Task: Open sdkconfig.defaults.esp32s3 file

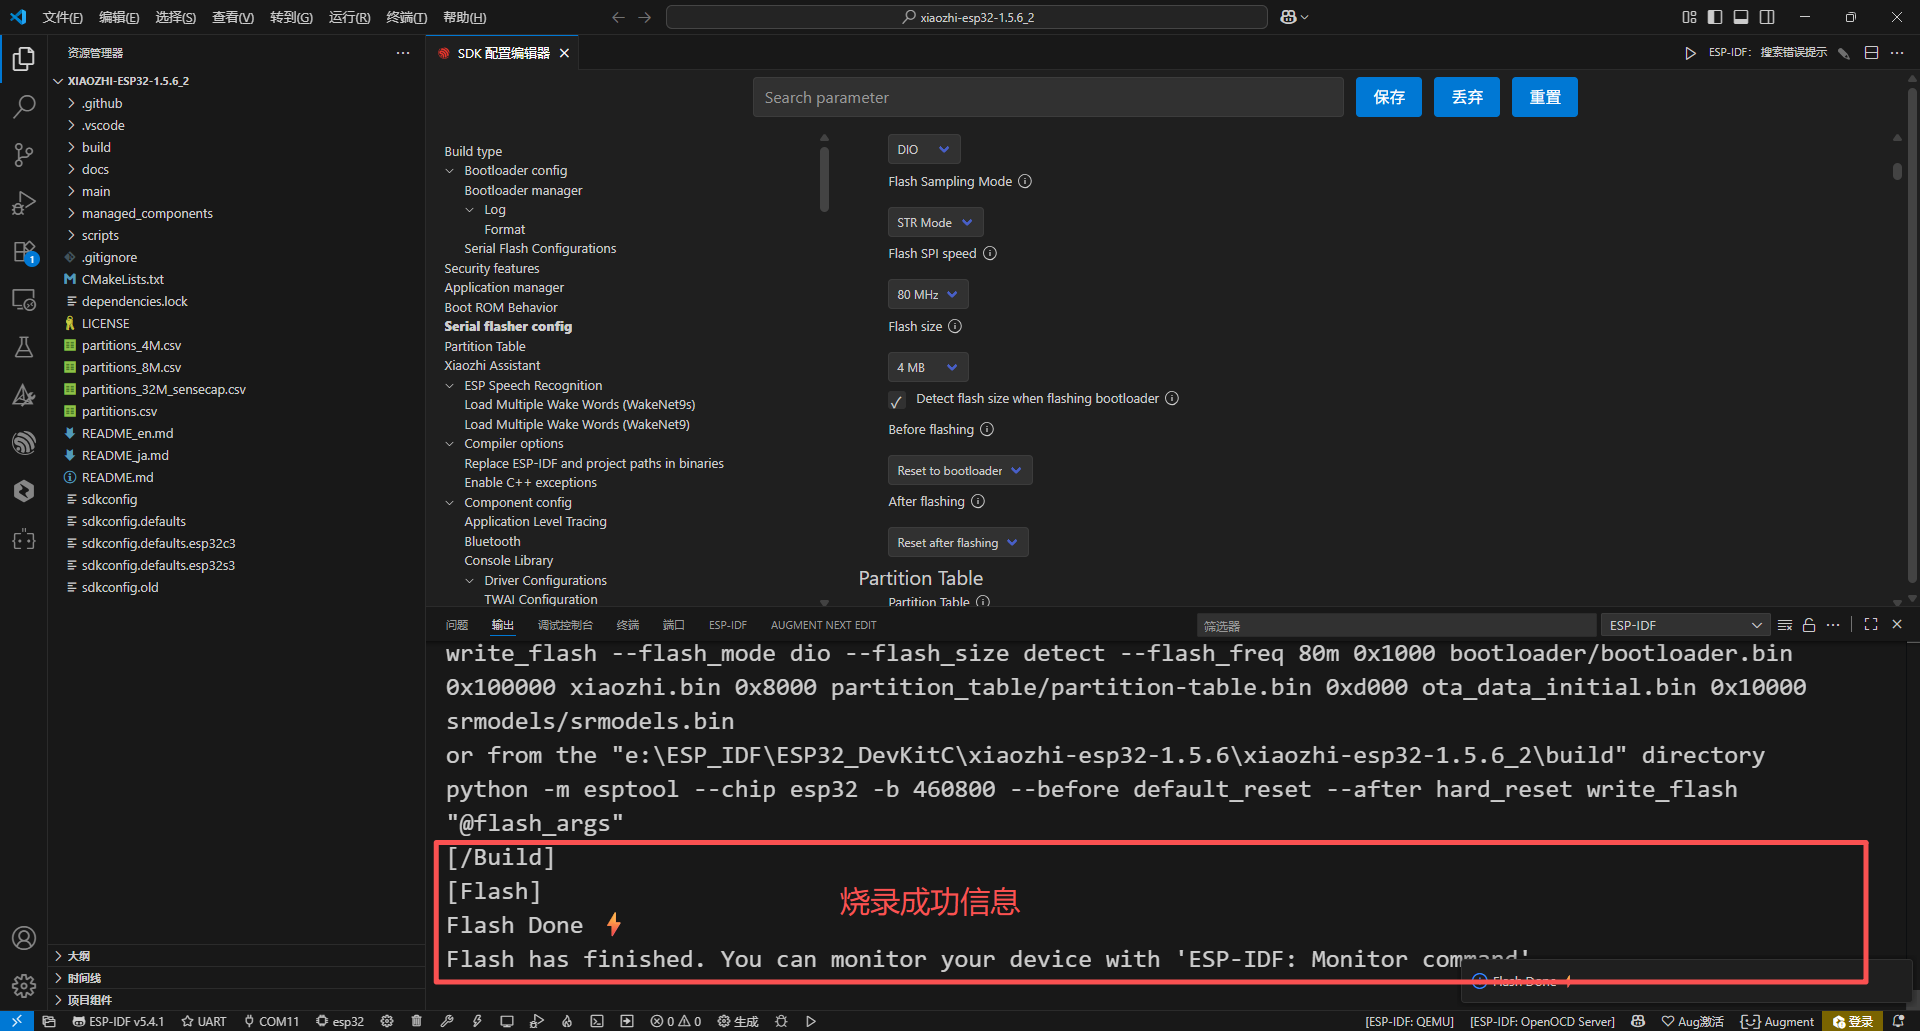Action: tap(158, 565)
